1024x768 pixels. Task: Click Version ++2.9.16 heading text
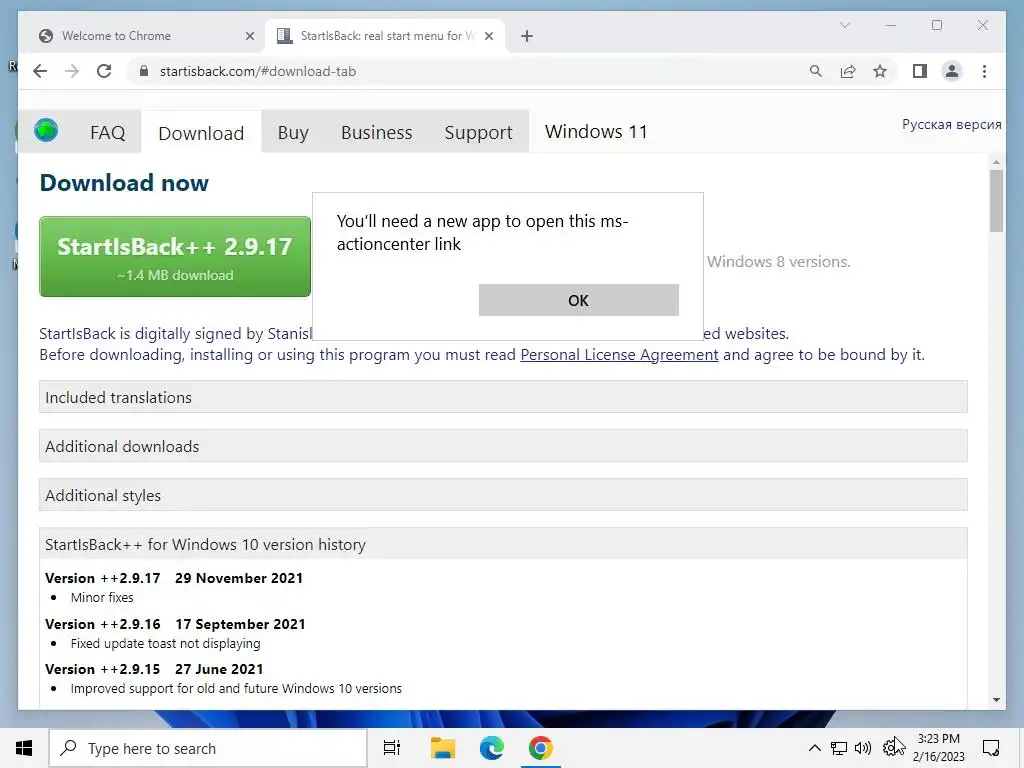[x=103, y=624]
